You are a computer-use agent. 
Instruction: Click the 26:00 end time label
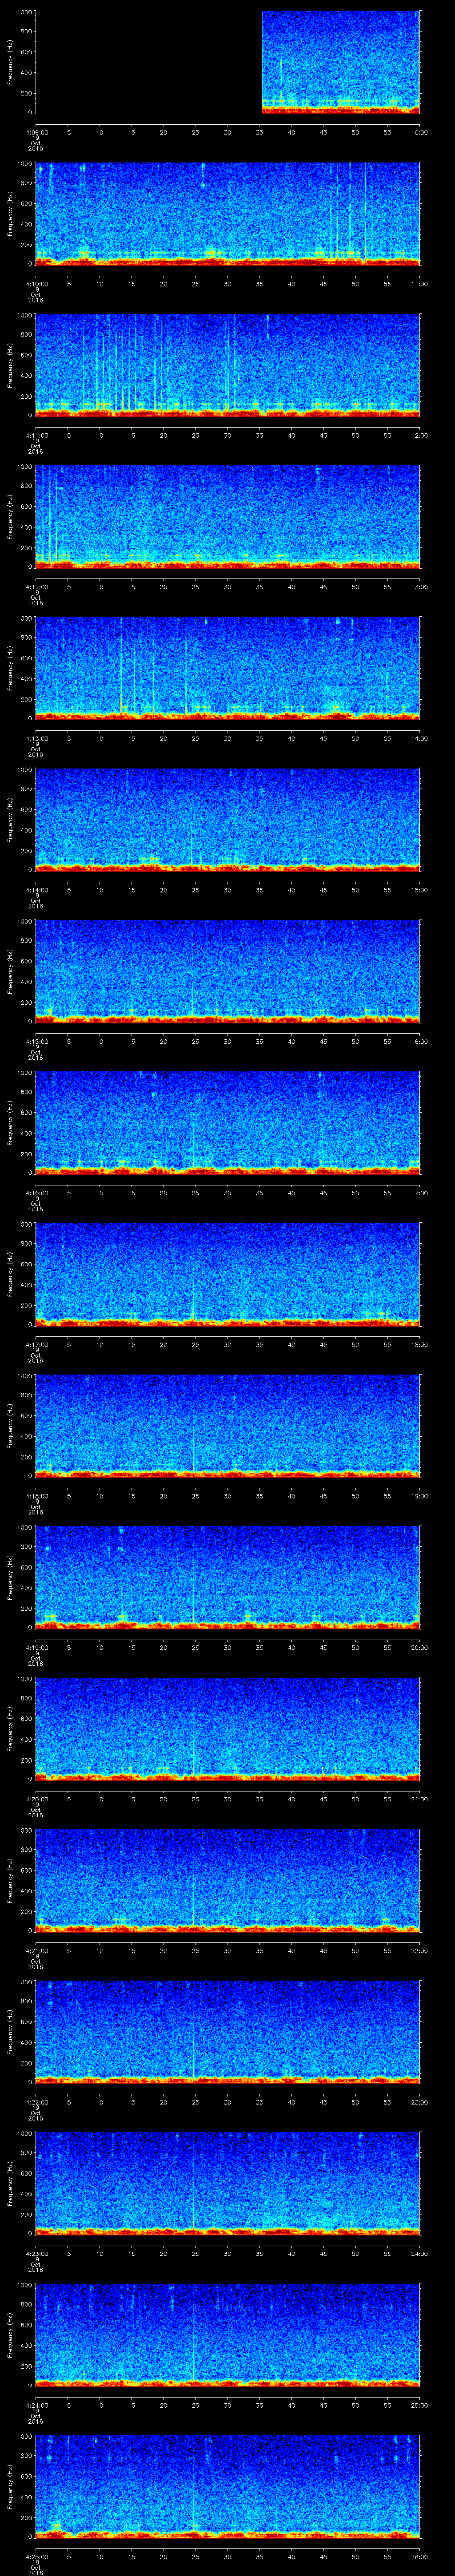pos(419,2556)
